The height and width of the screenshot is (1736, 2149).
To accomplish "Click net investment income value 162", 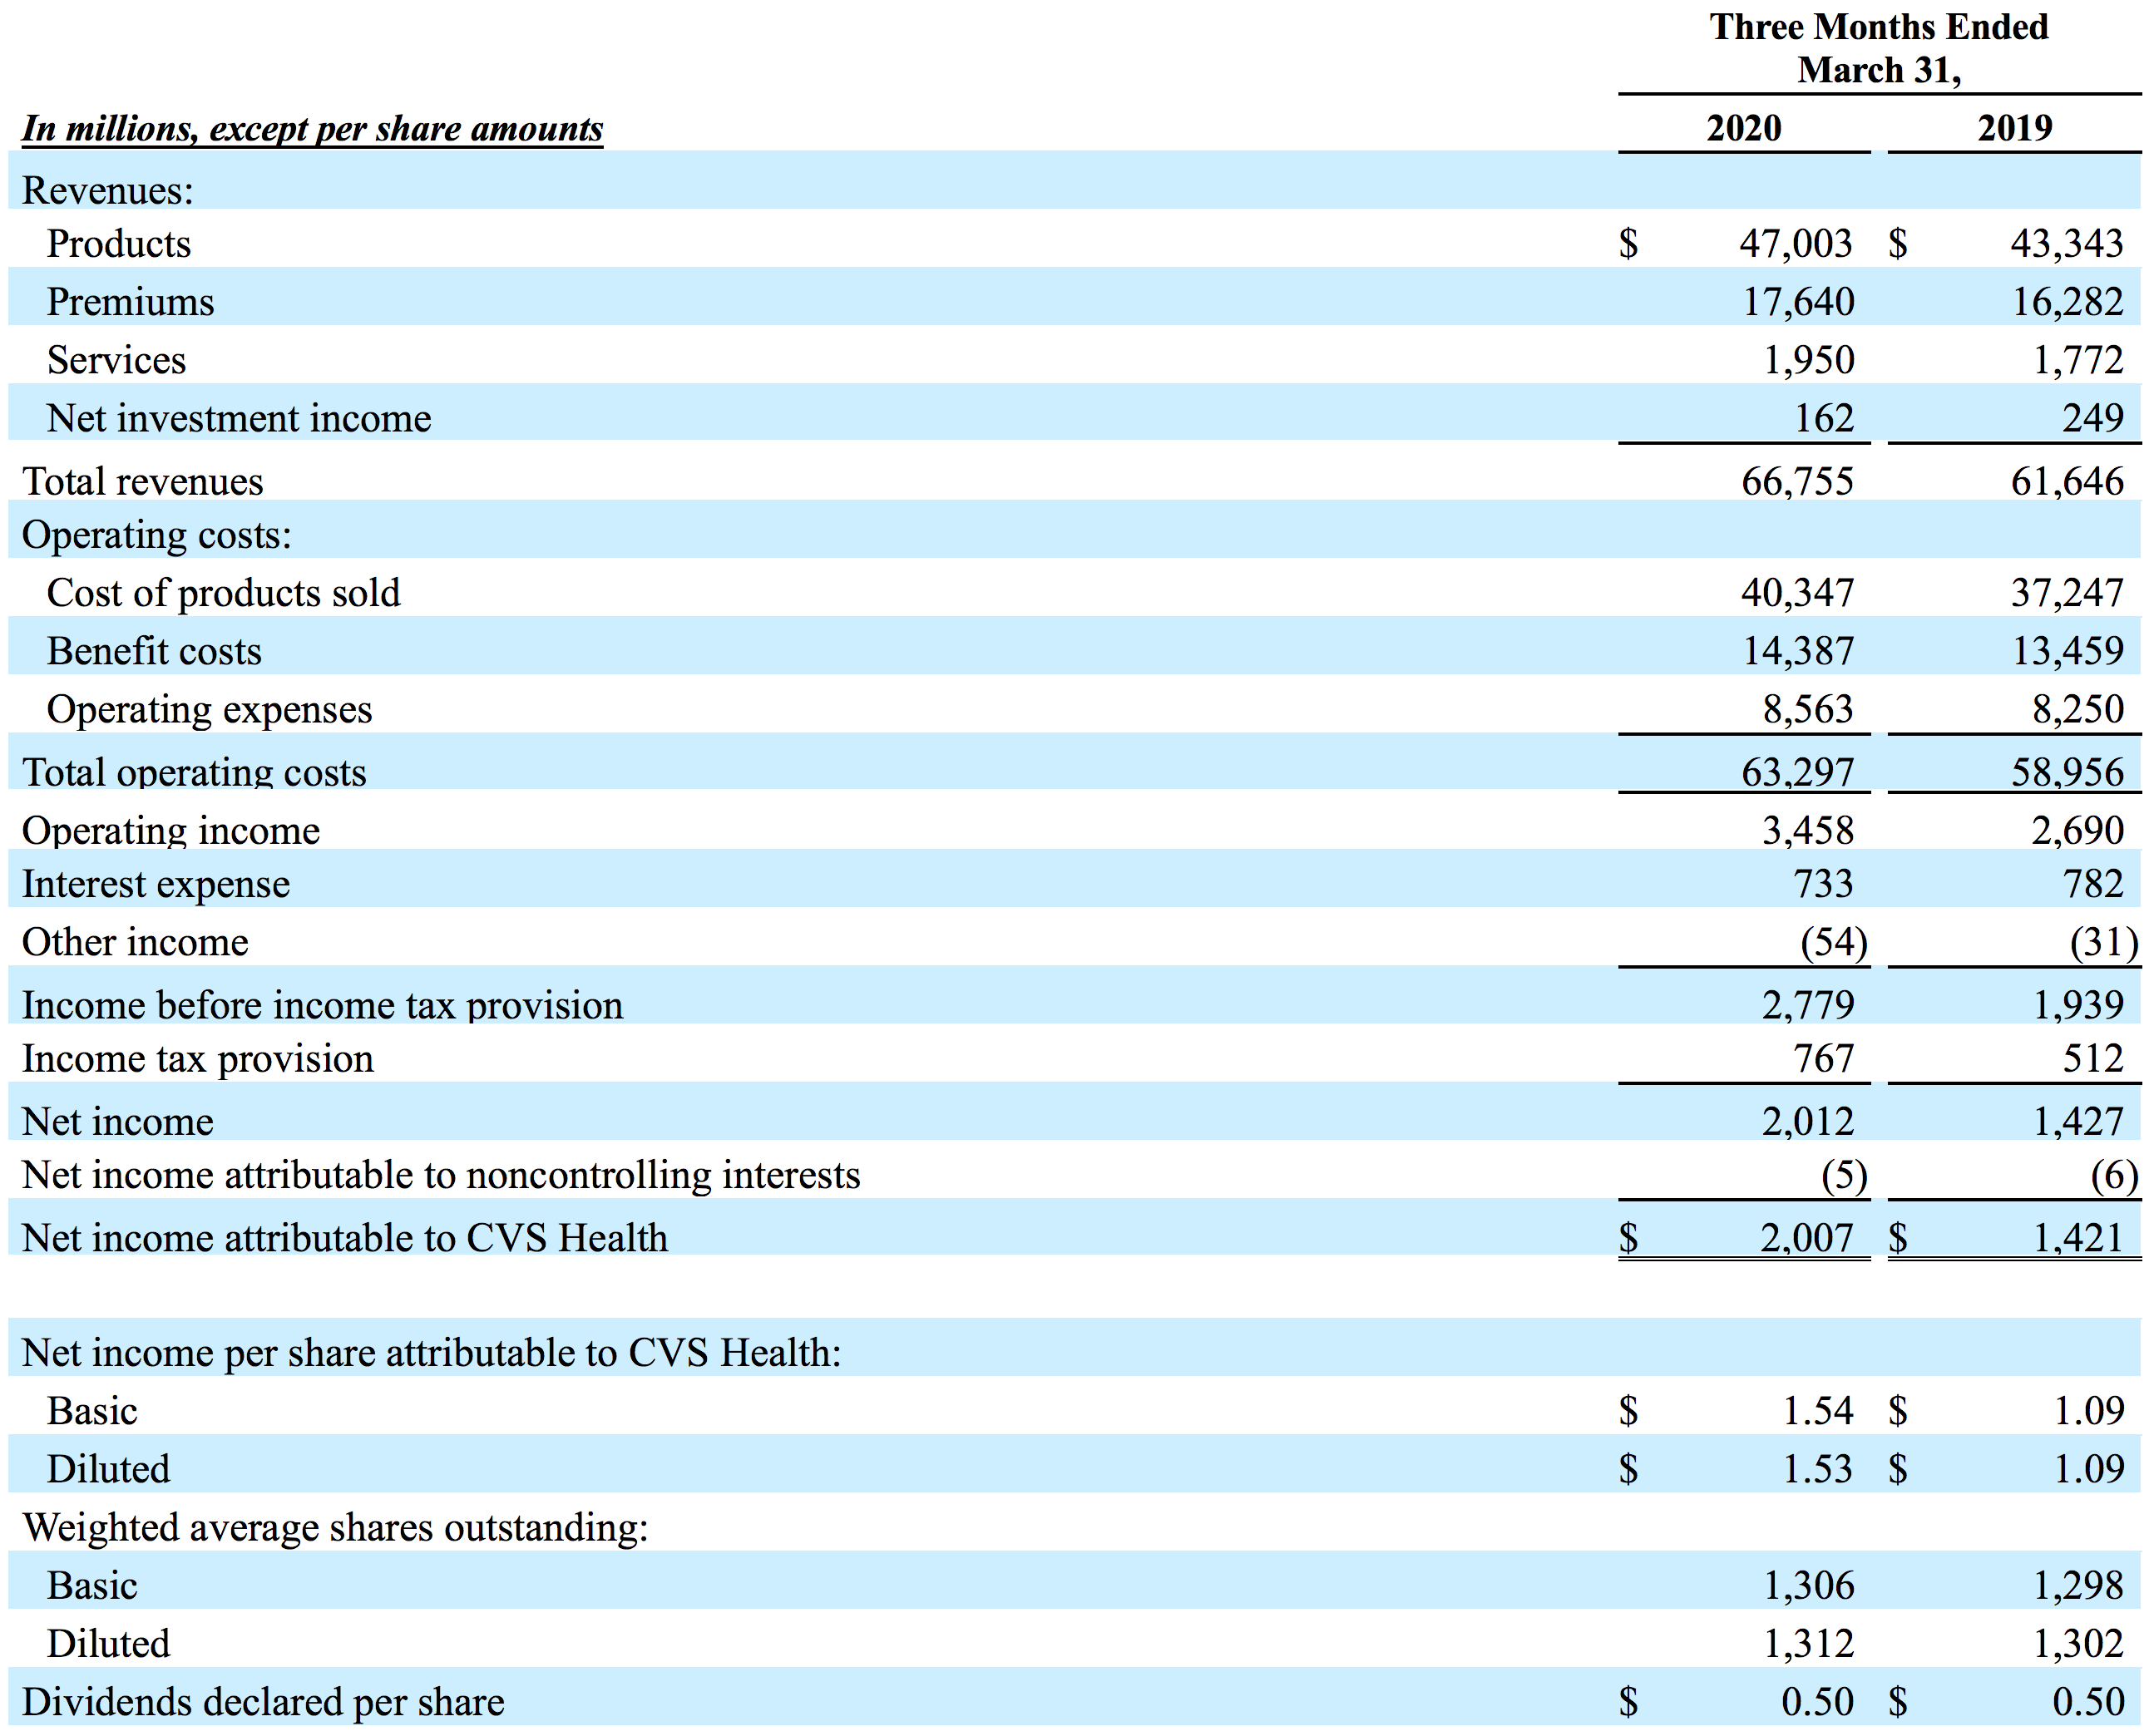I will coord(1824,417).
